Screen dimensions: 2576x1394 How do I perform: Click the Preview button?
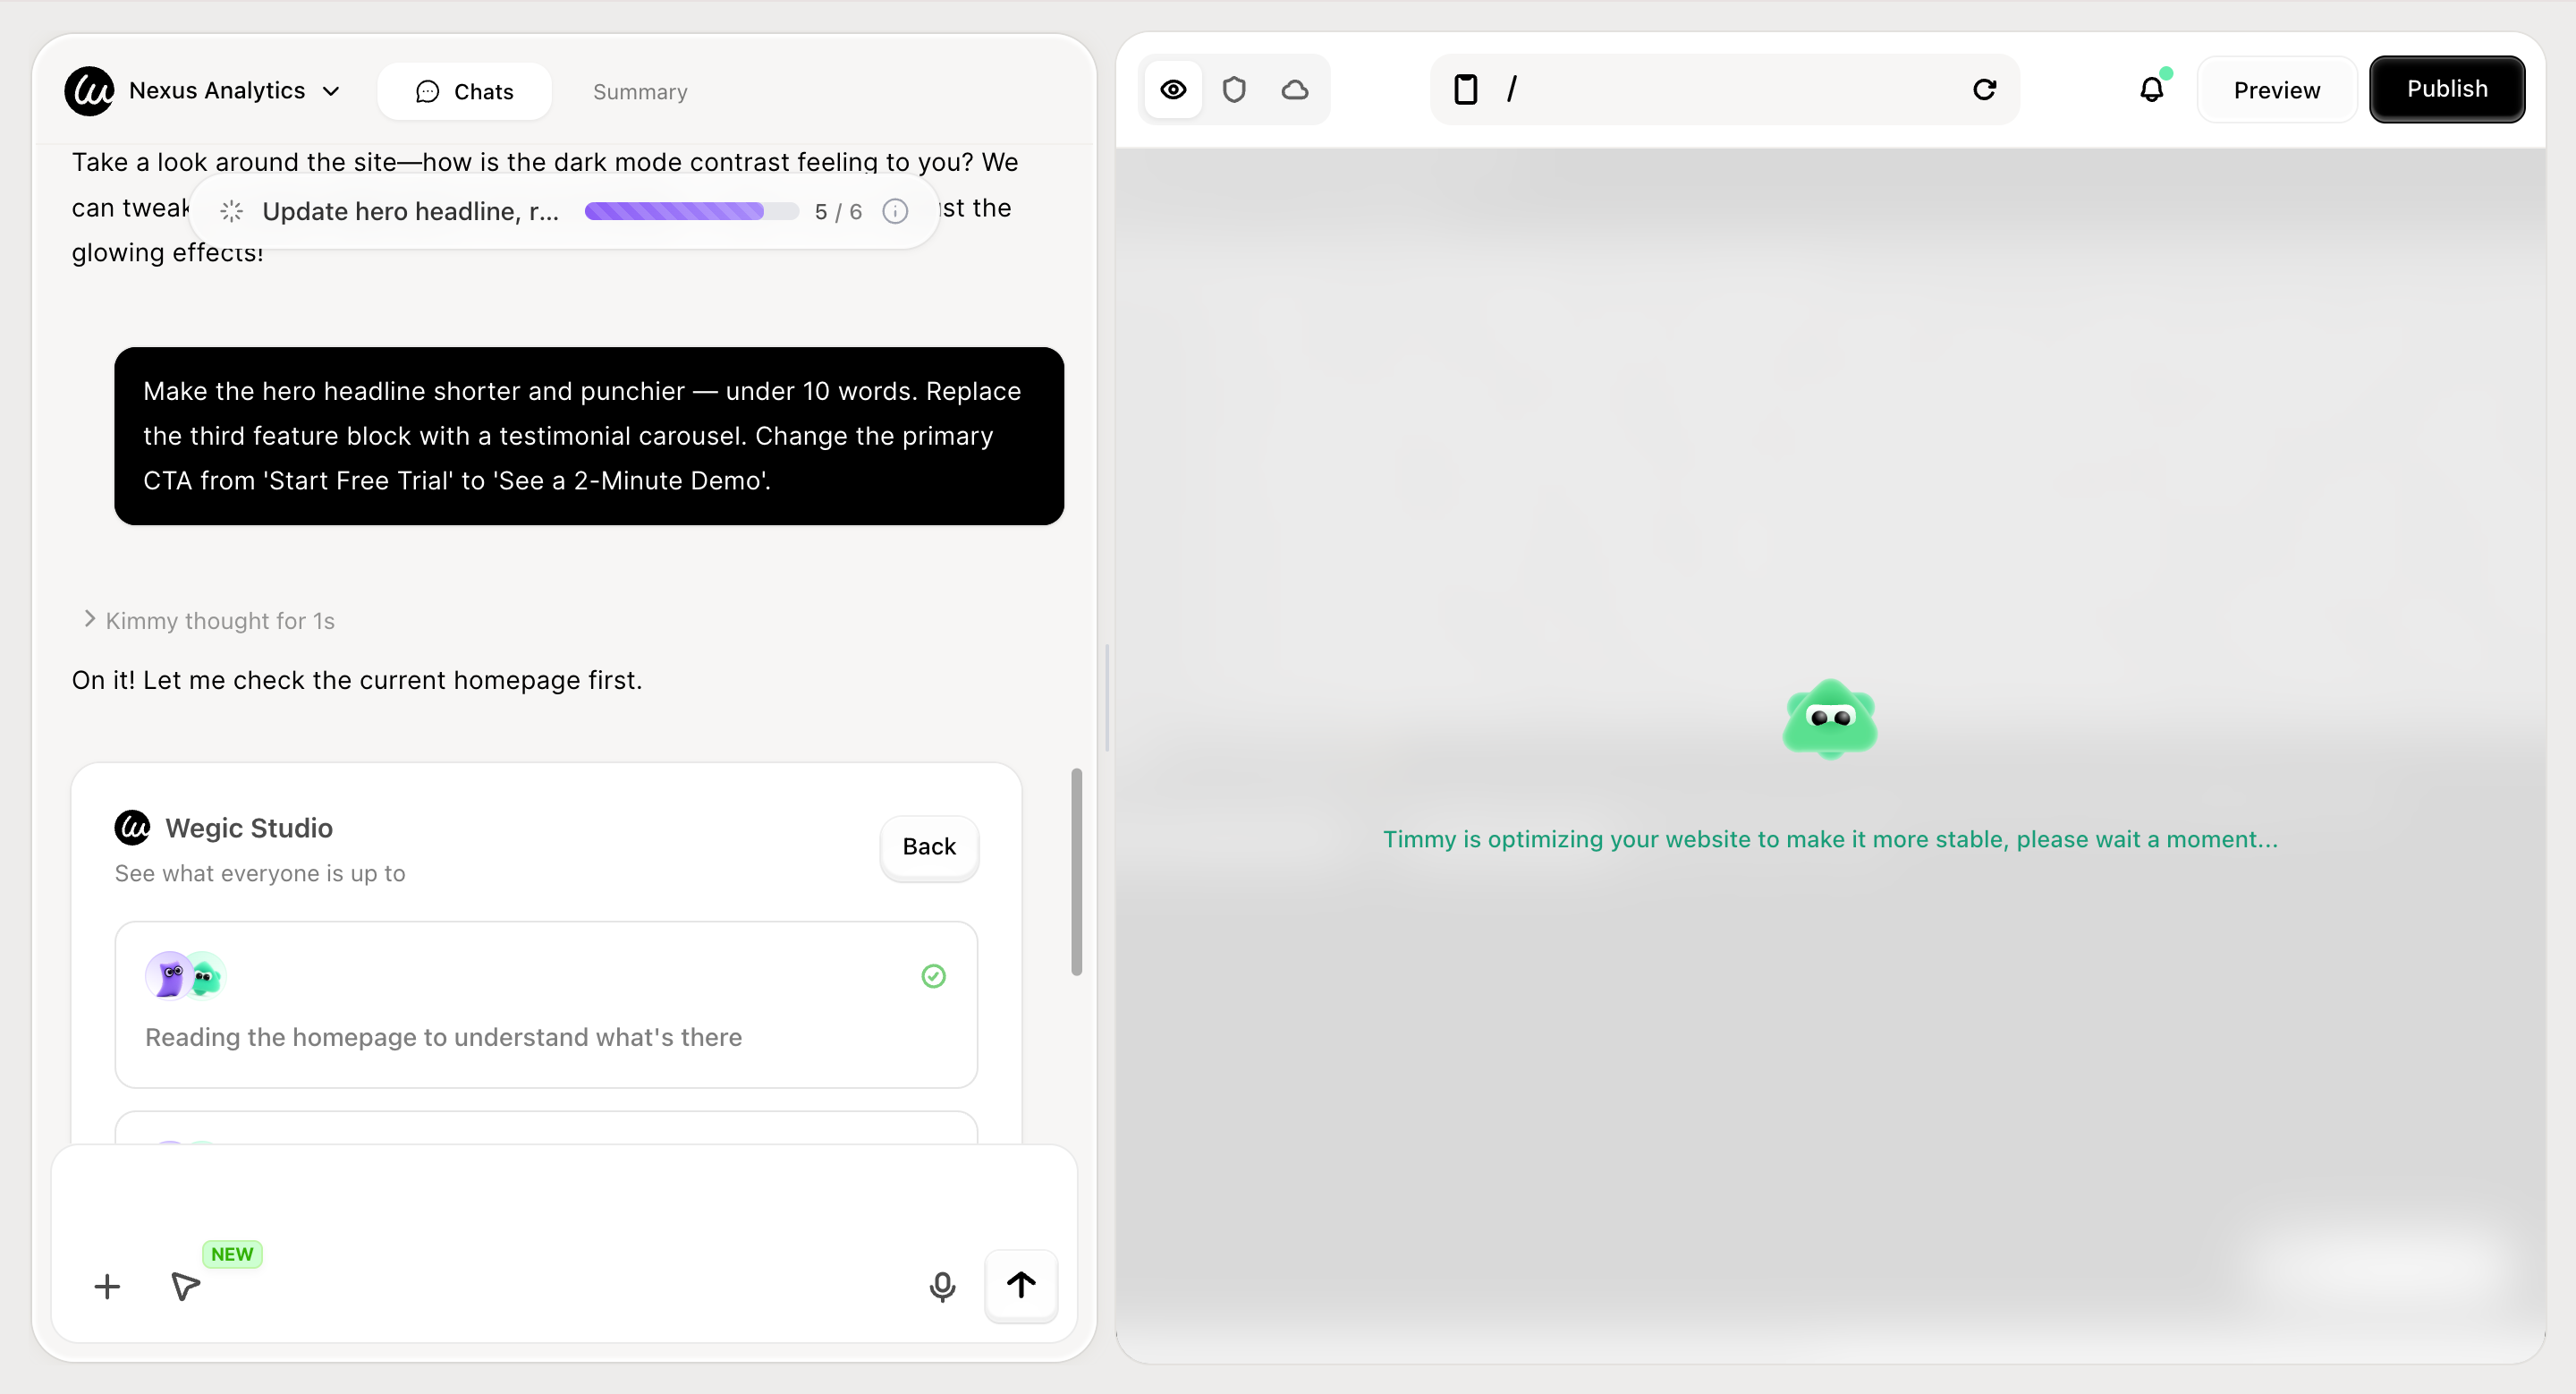[x=2277, y=91]
